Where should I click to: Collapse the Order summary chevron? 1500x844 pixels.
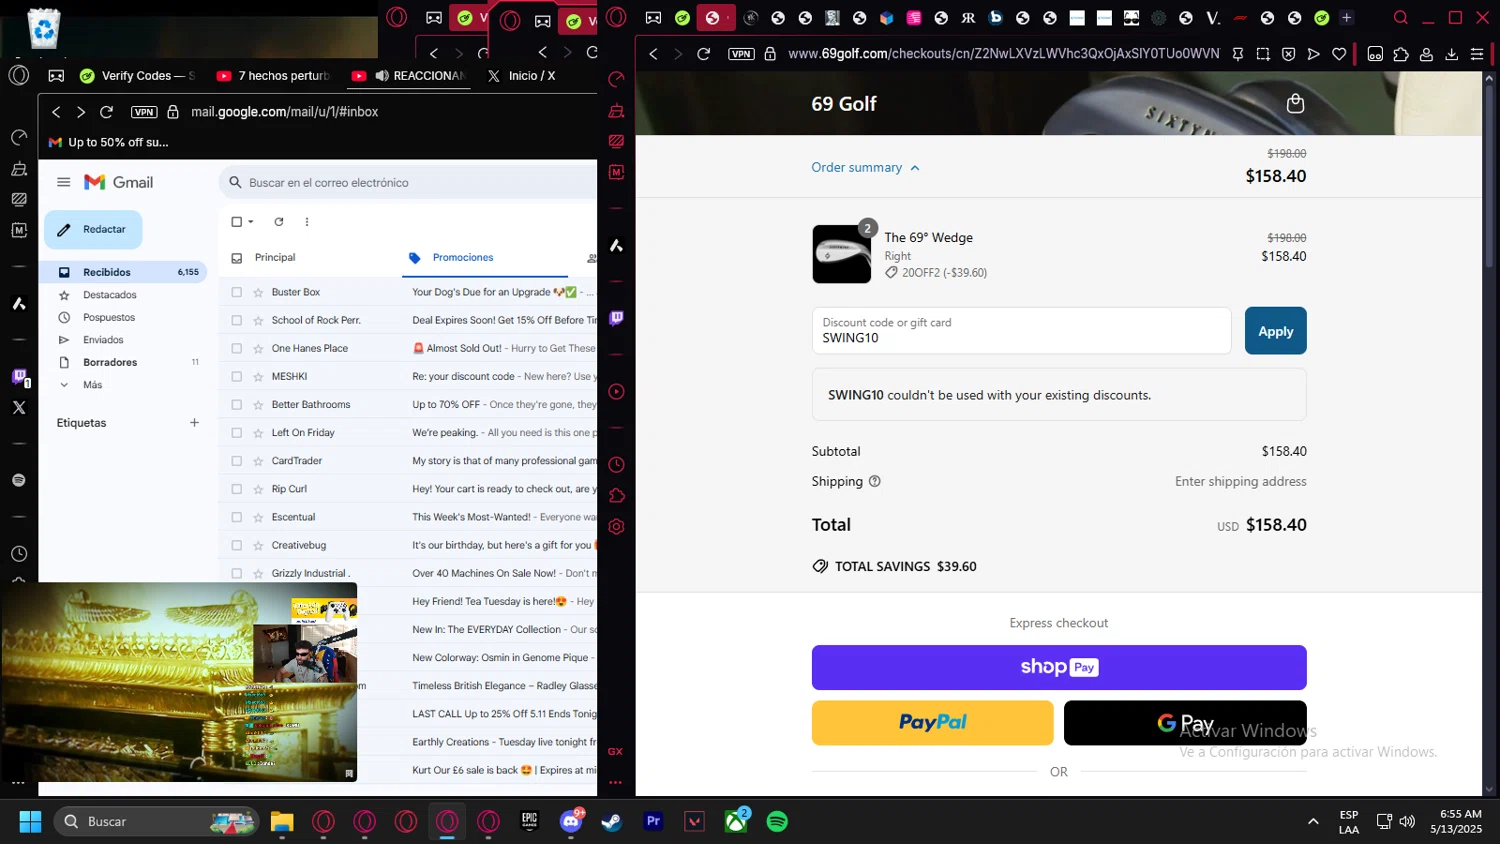[x=915, y=168]
